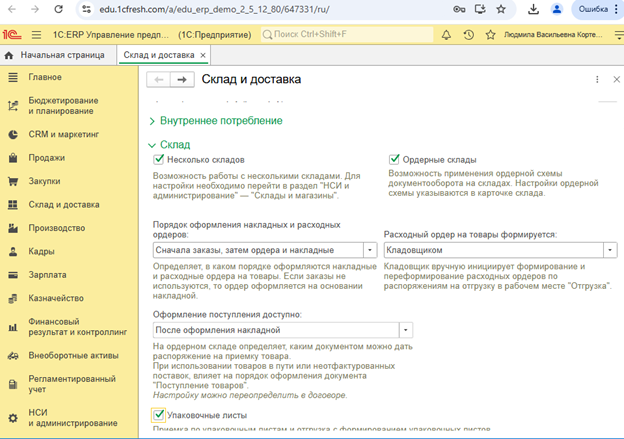Image resolution: width=624 pixels, height=439 pixels.
Task: Toggle the Несколько складов checkbox
Action: 158,160
